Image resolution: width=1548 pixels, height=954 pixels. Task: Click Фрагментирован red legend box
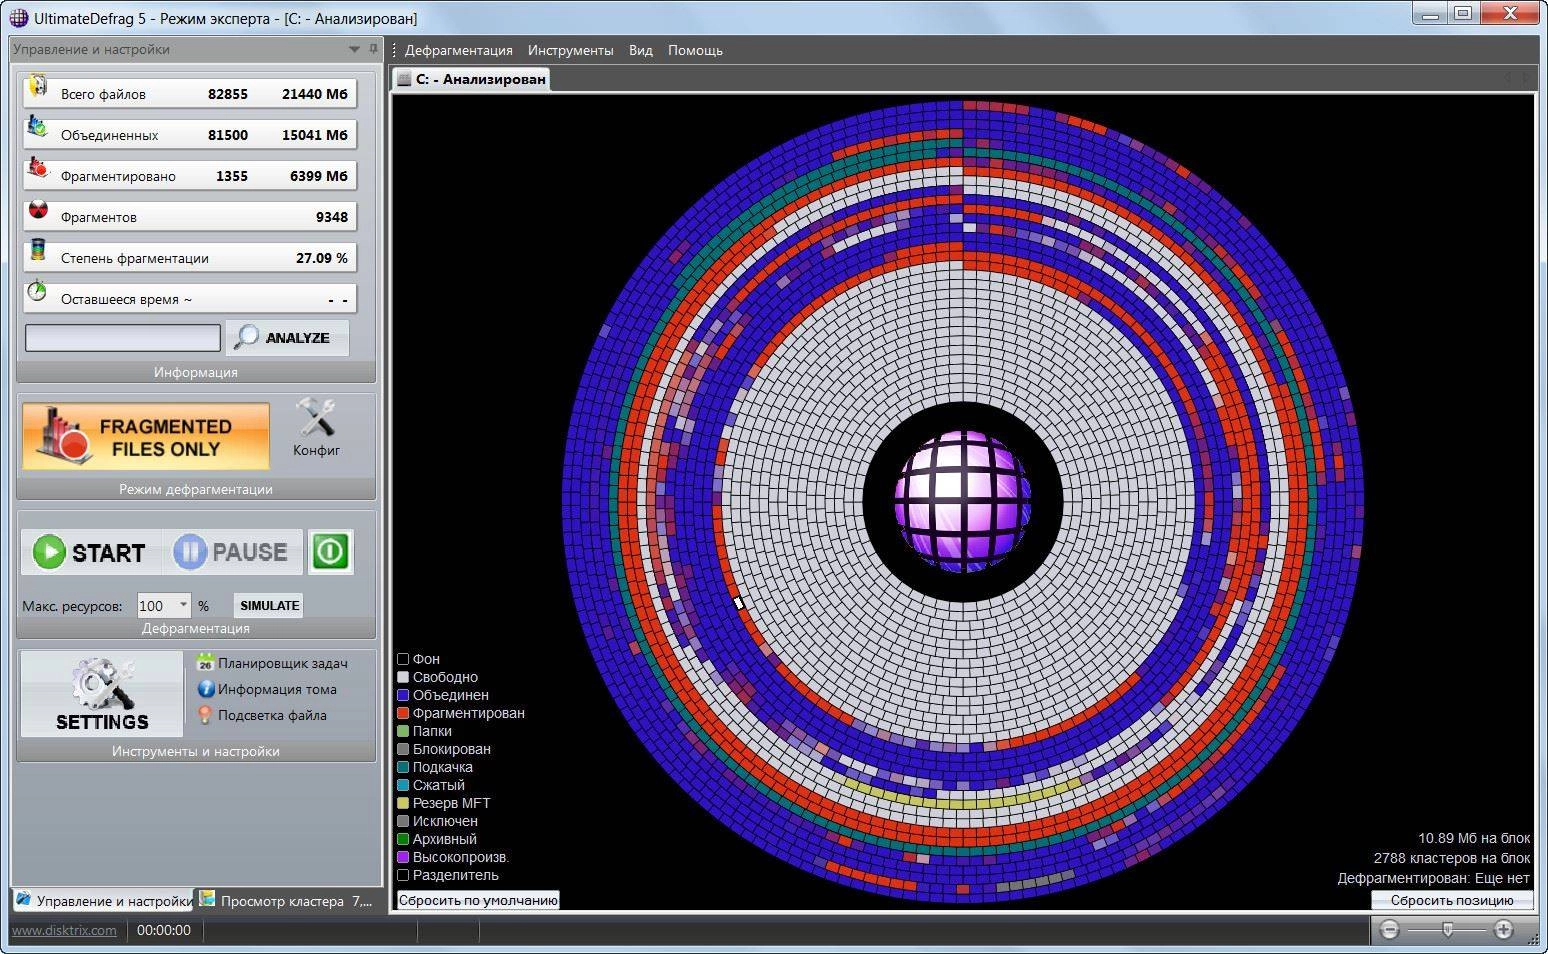pyautogui.click(x=403, y=713)
